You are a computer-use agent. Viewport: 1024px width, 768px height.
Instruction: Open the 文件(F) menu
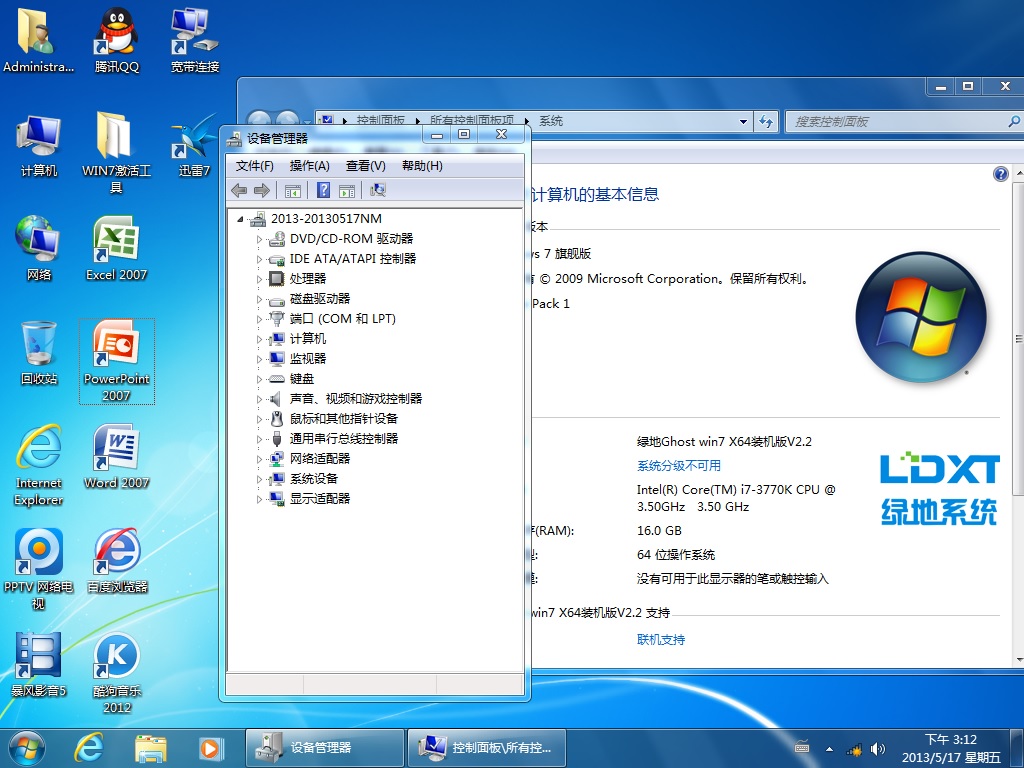tap(254, 166)
